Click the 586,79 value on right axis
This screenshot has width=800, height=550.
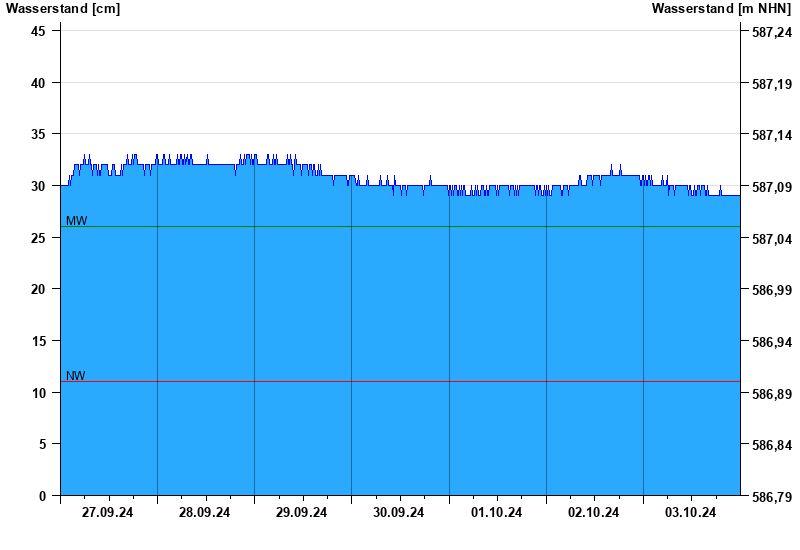772,497
